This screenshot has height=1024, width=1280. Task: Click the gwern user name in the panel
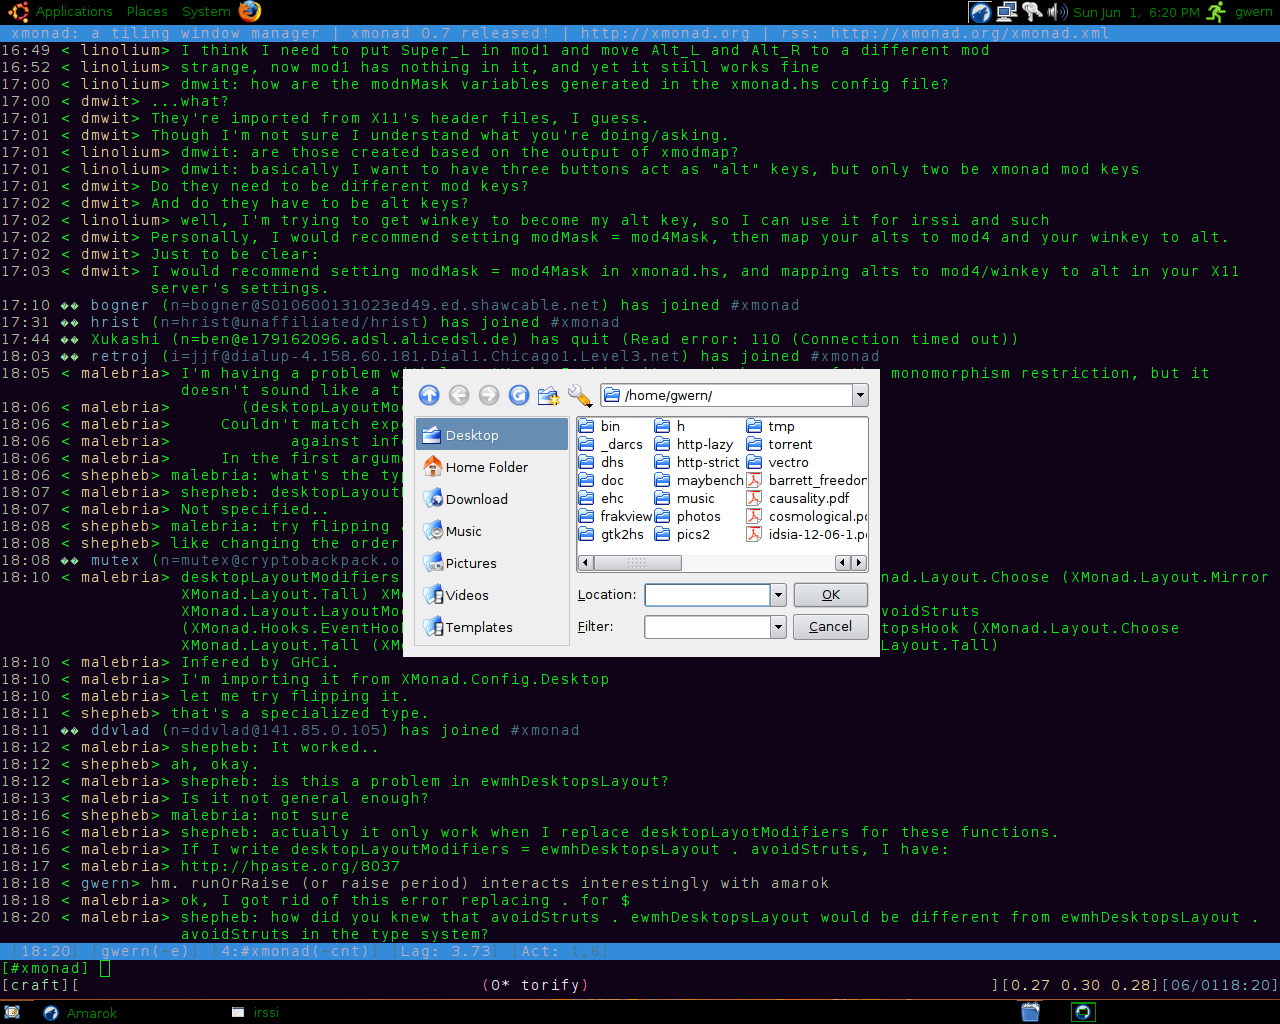point(1254,12)
